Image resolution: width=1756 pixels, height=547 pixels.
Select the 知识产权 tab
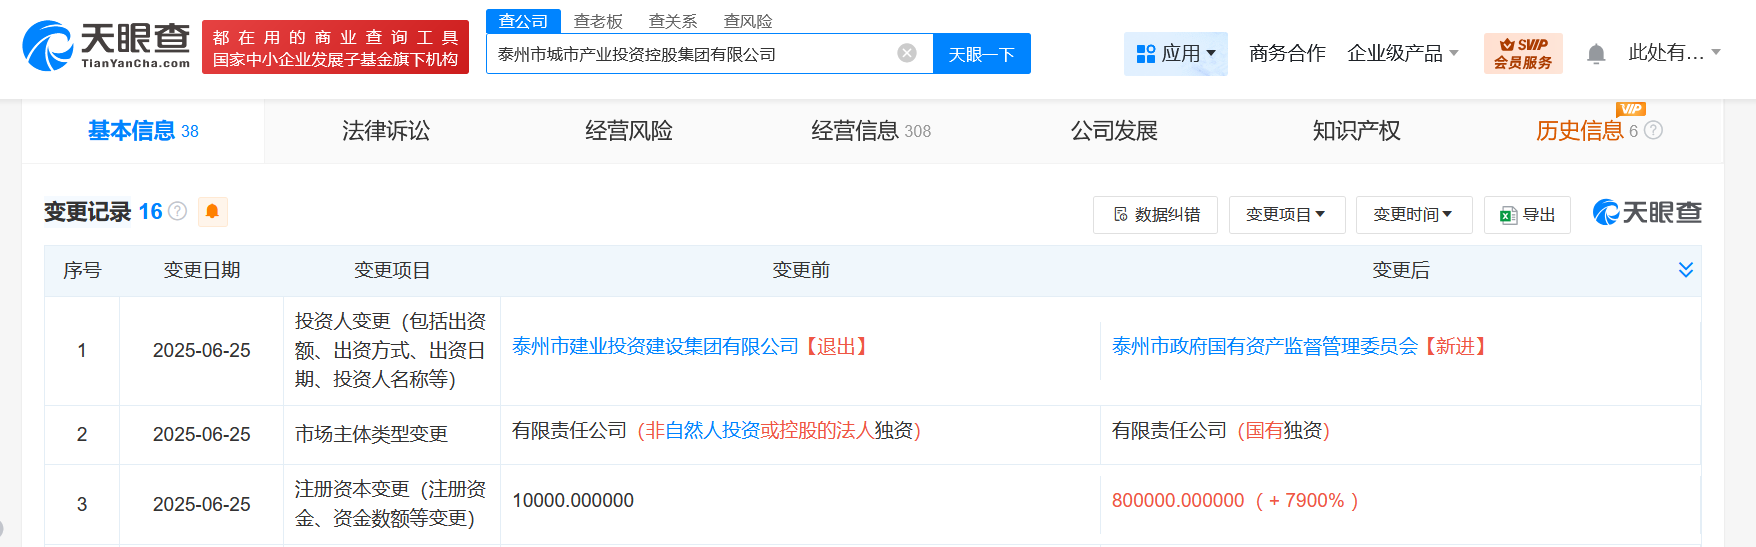(x=1357, y=131)
